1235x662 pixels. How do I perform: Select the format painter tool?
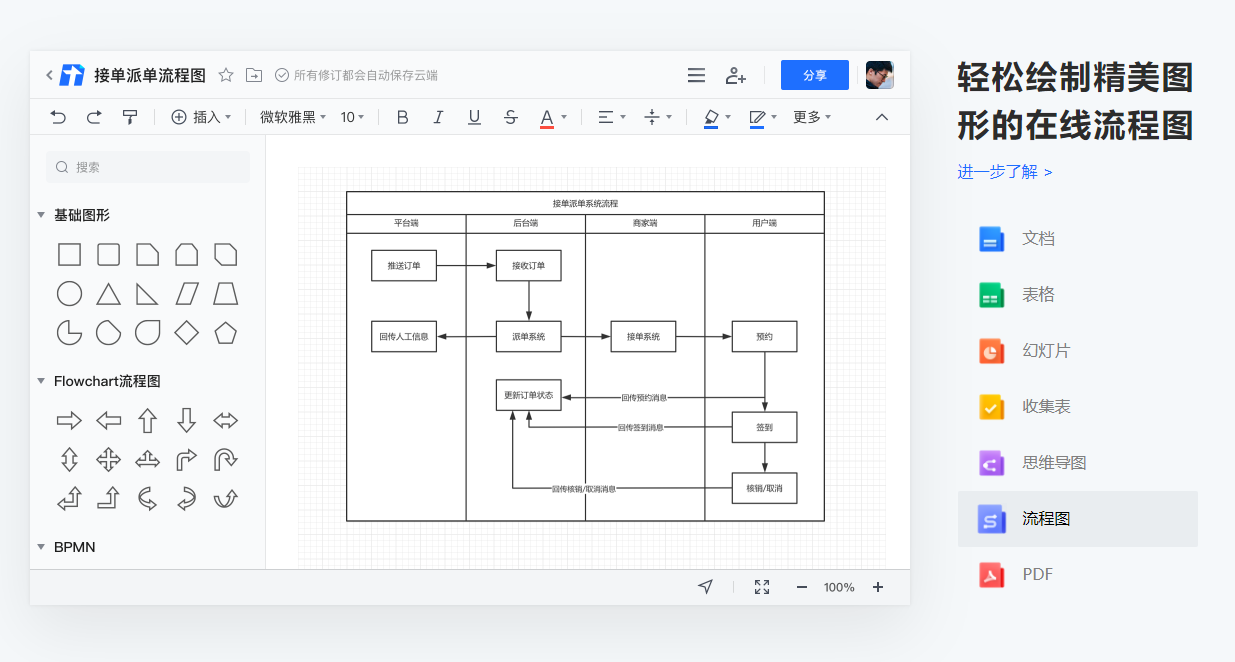click(x=130, y=117)
